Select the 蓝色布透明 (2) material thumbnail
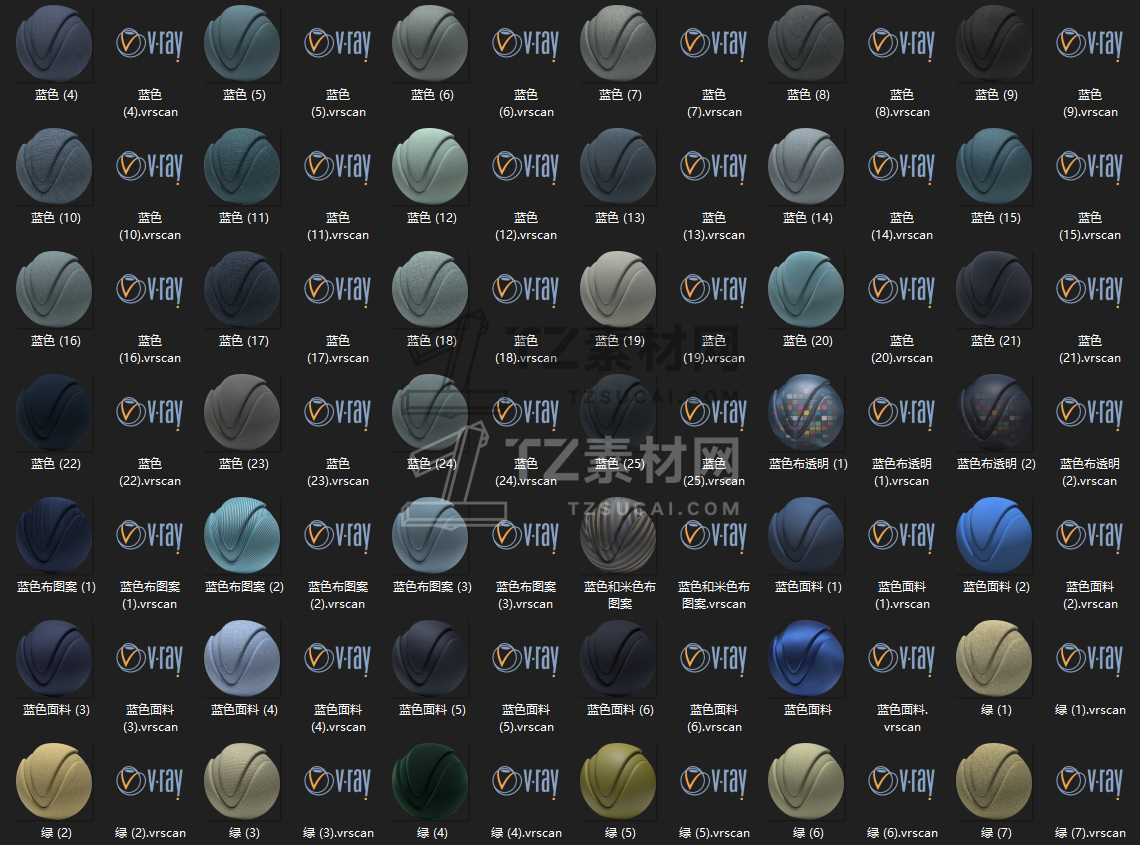1140x845 pixels. [x=995, y=412]
